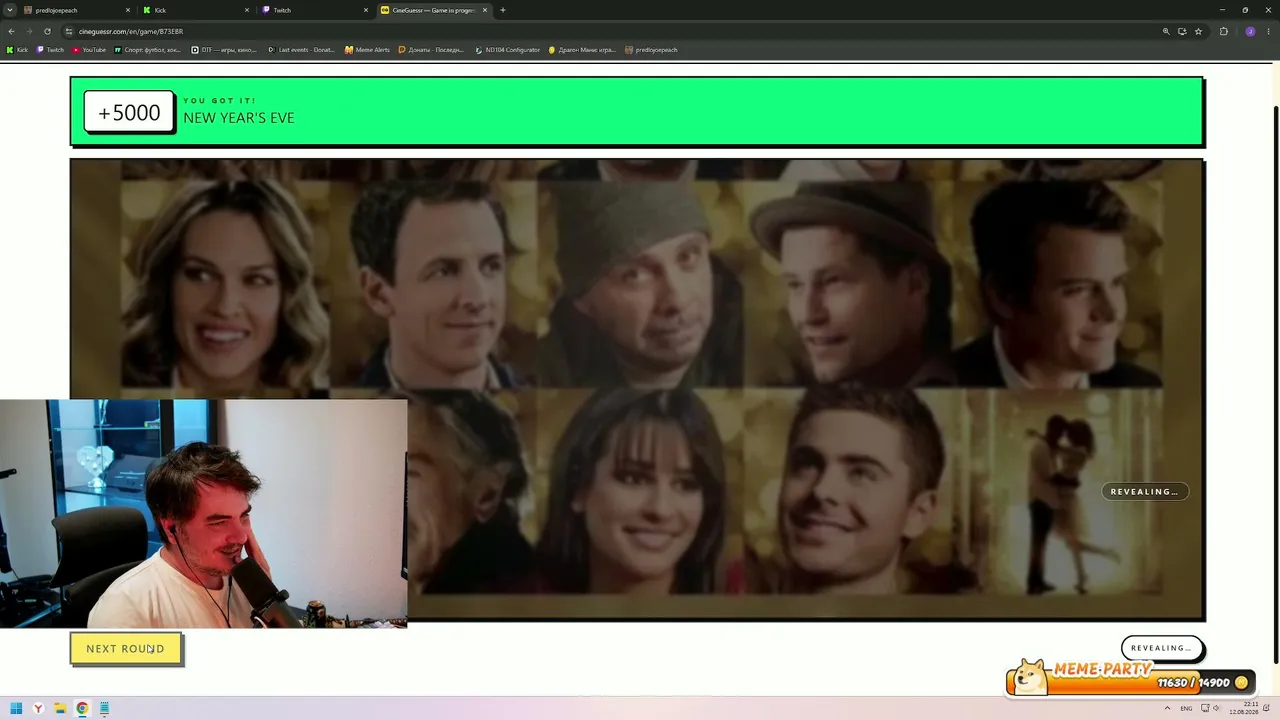The image size is (1280, 720).
Task: Open the Last events Donat bookmark
Action: [301, 50]
